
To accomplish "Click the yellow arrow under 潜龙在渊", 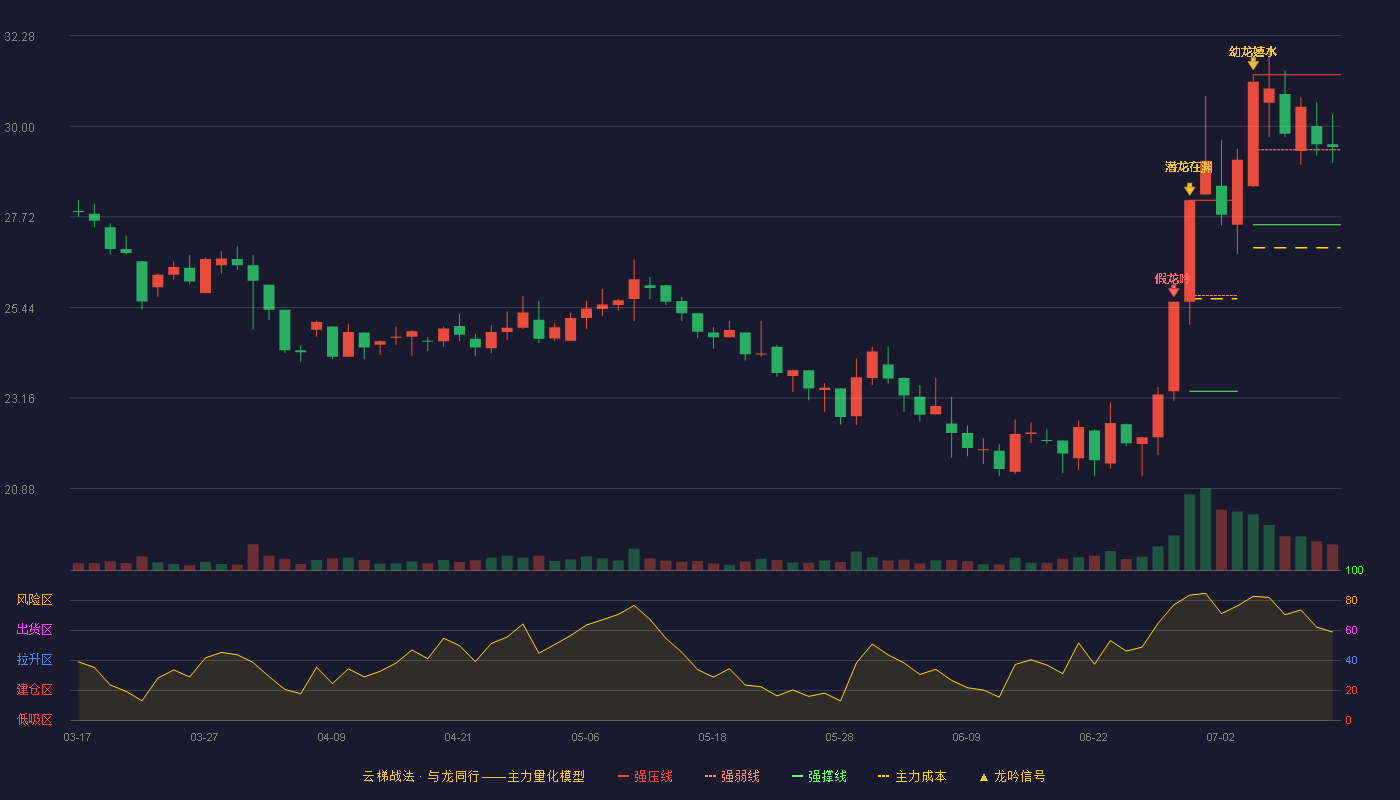I will click(1189, 189).
